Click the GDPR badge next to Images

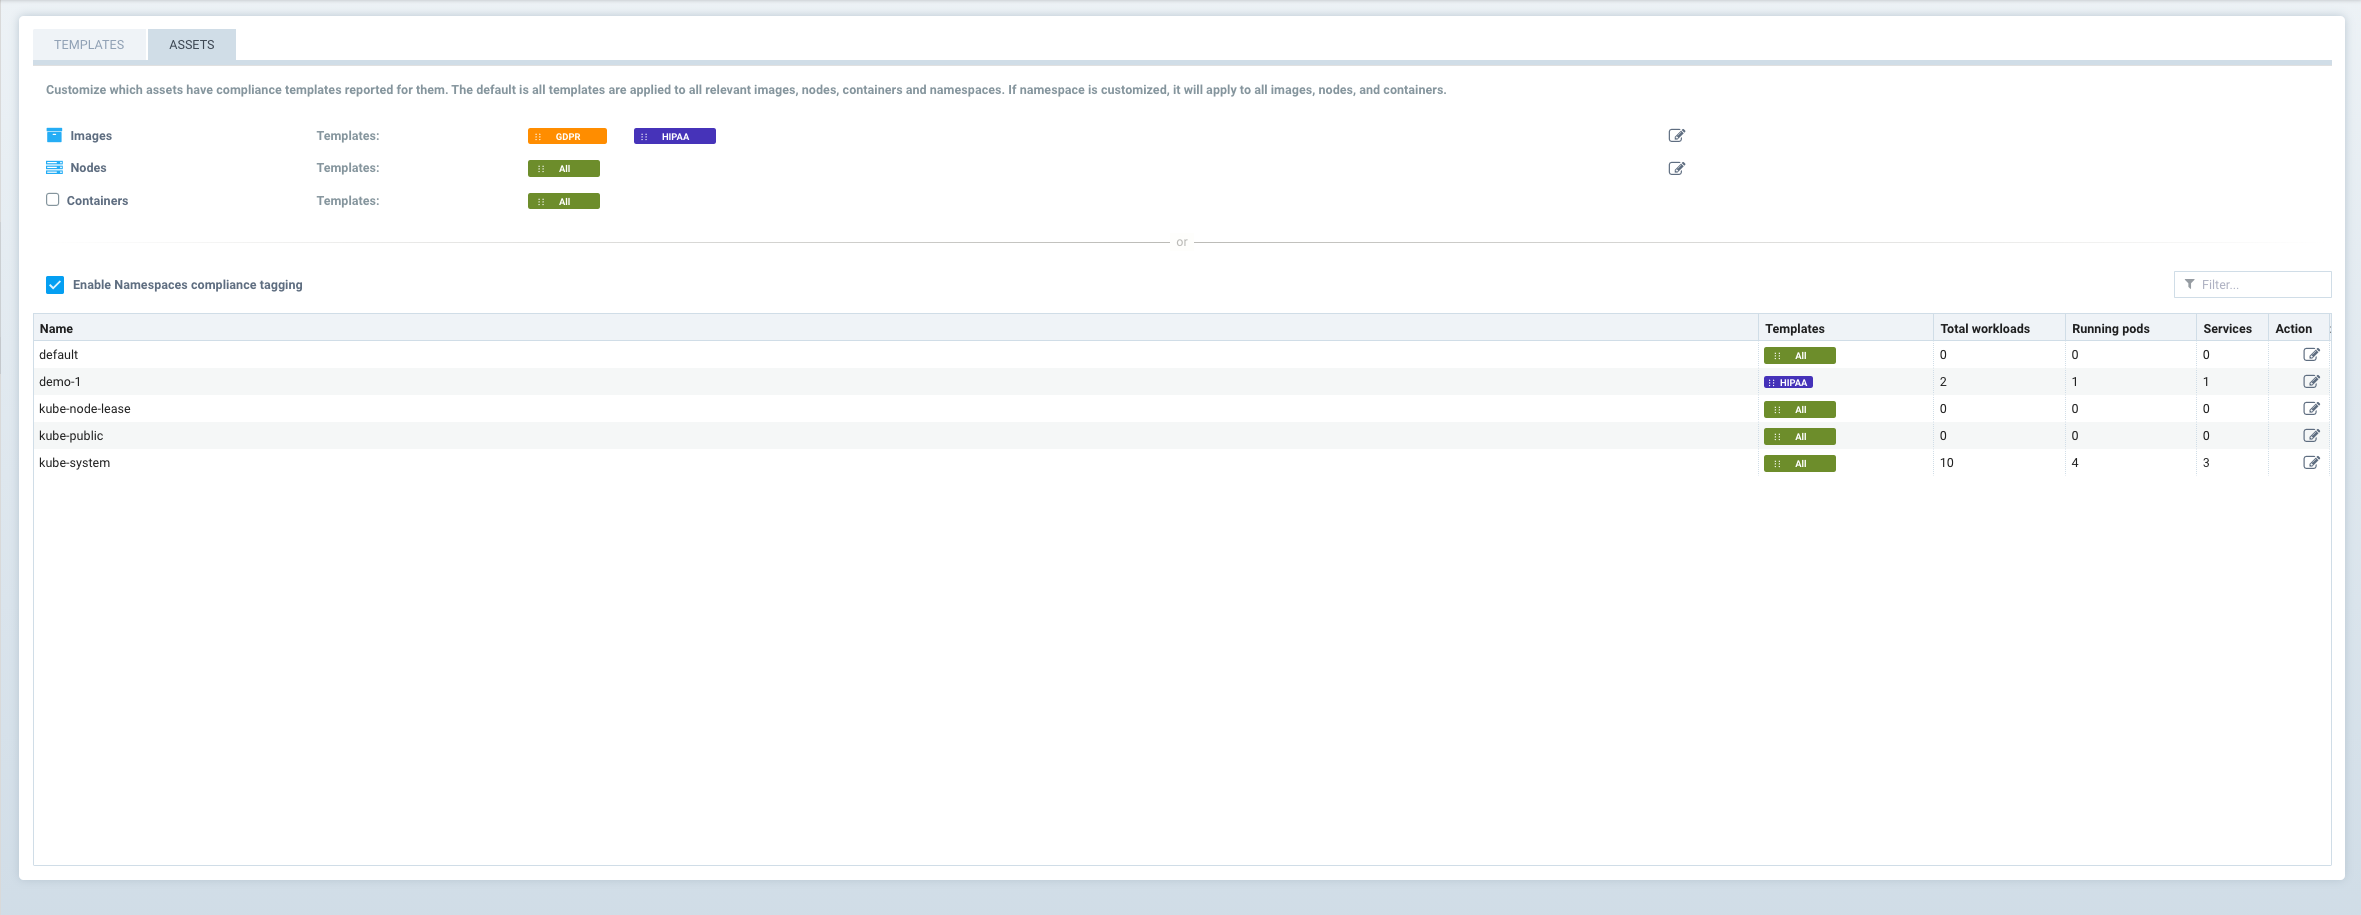(x=567, y=136)
